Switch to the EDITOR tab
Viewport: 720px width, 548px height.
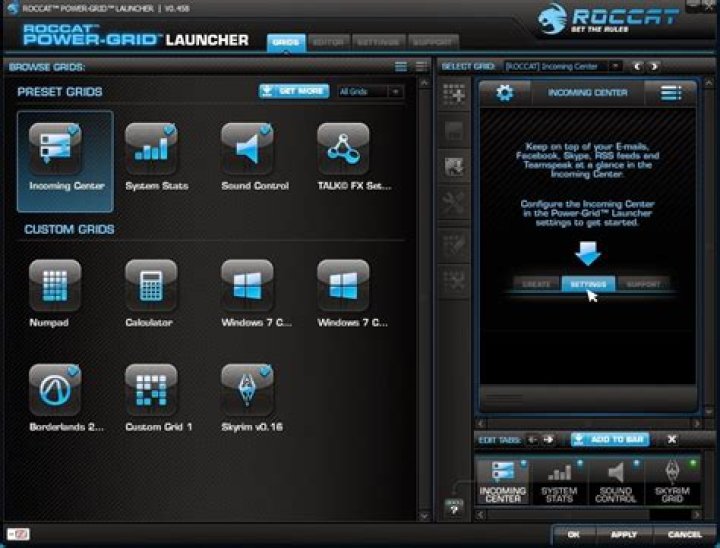[x=329, y=42]
